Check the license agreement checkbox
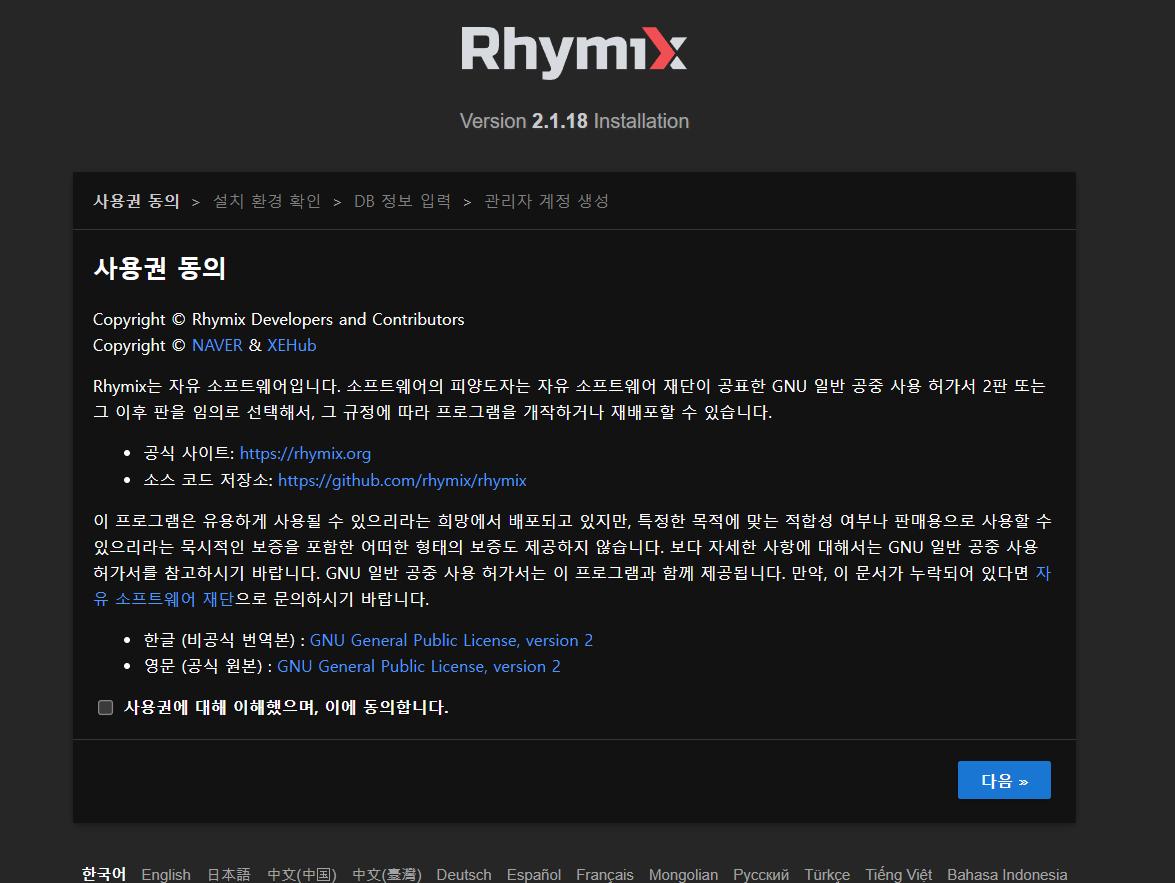1175x883 pixels. point(105,708)
